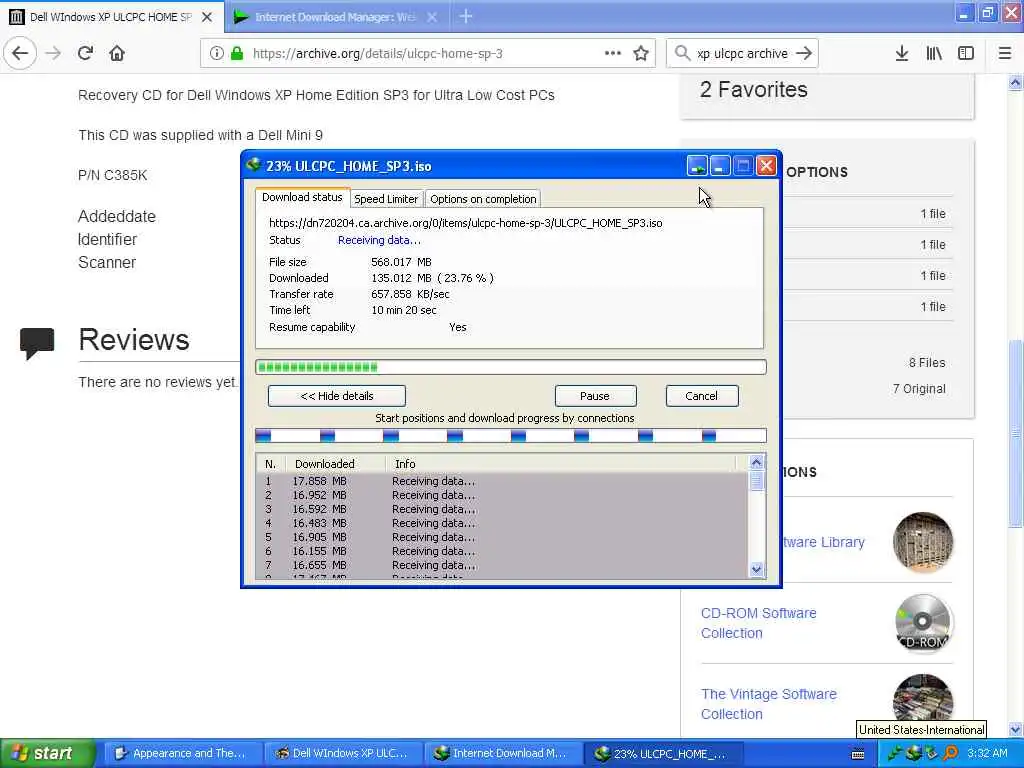Click the IDM icon in dialog title bar
This screenshot has height=768, width=1024.
pos(253,165)
